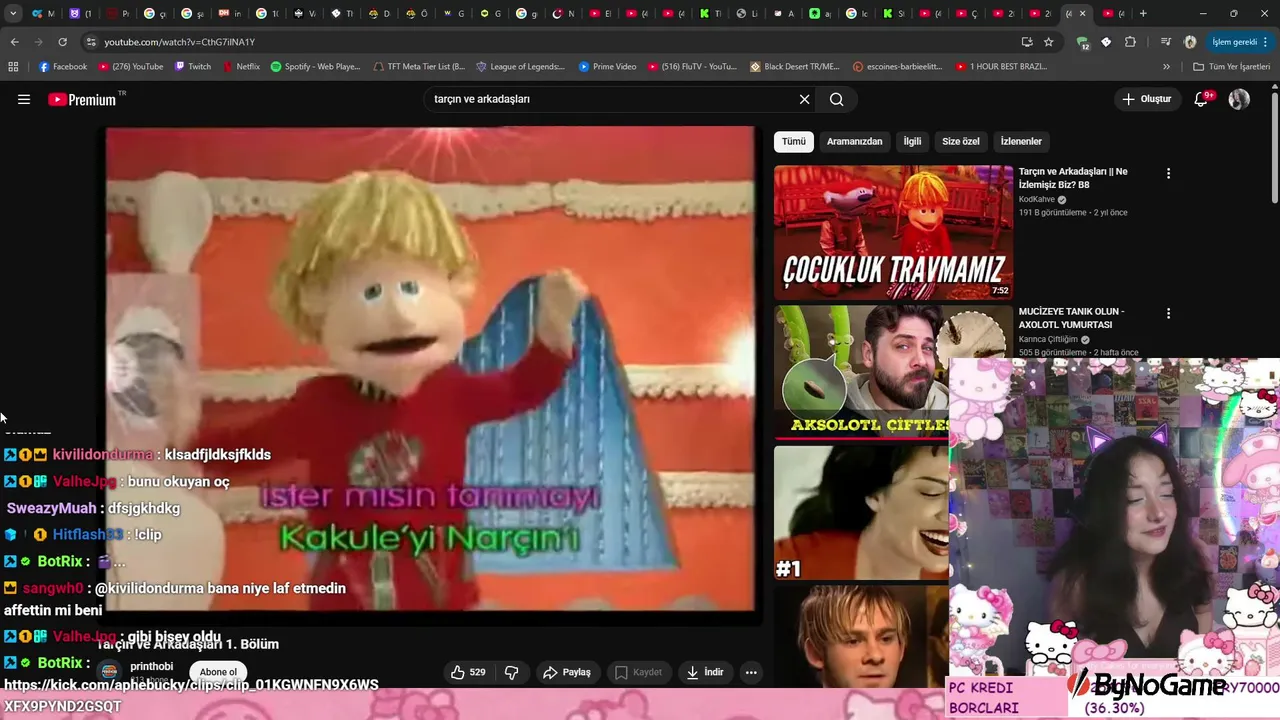Expand the bookmarks overflow chevron
Image resolution: width=1280 pixels, height=720 pixels.
point(1166,67)
